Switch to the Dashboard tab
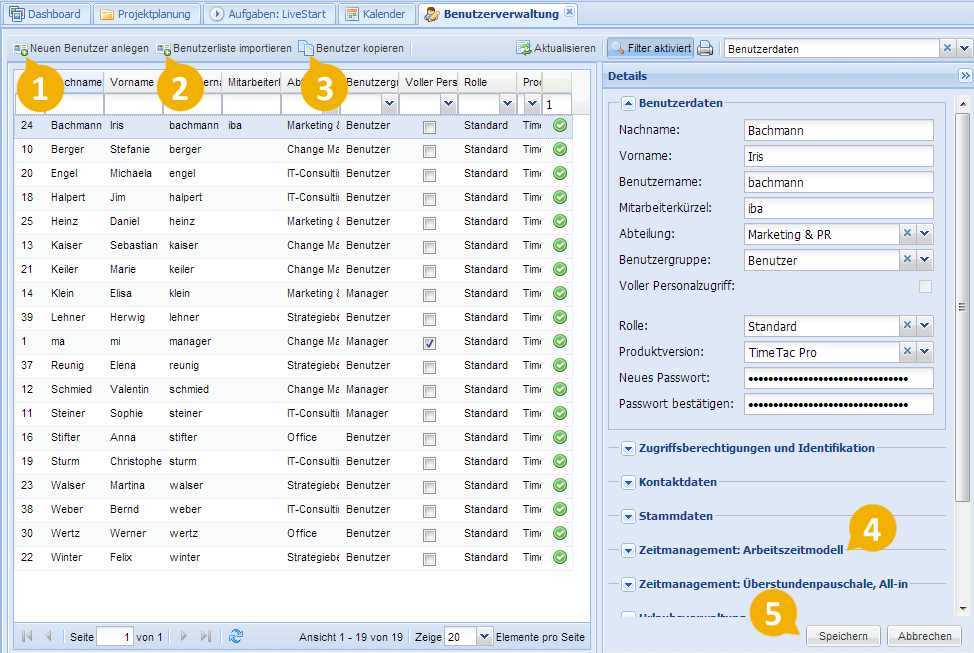This screenshot has width=974, height=653. [x=46, y=14]
